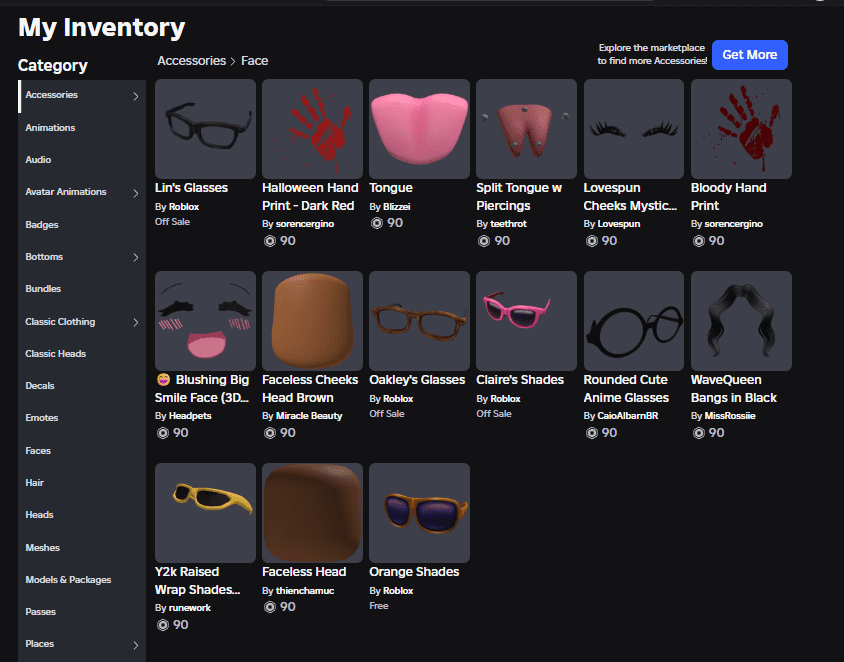
Task: Expand the Avatar Animations submenu arrow
Action: coord(136,193)
